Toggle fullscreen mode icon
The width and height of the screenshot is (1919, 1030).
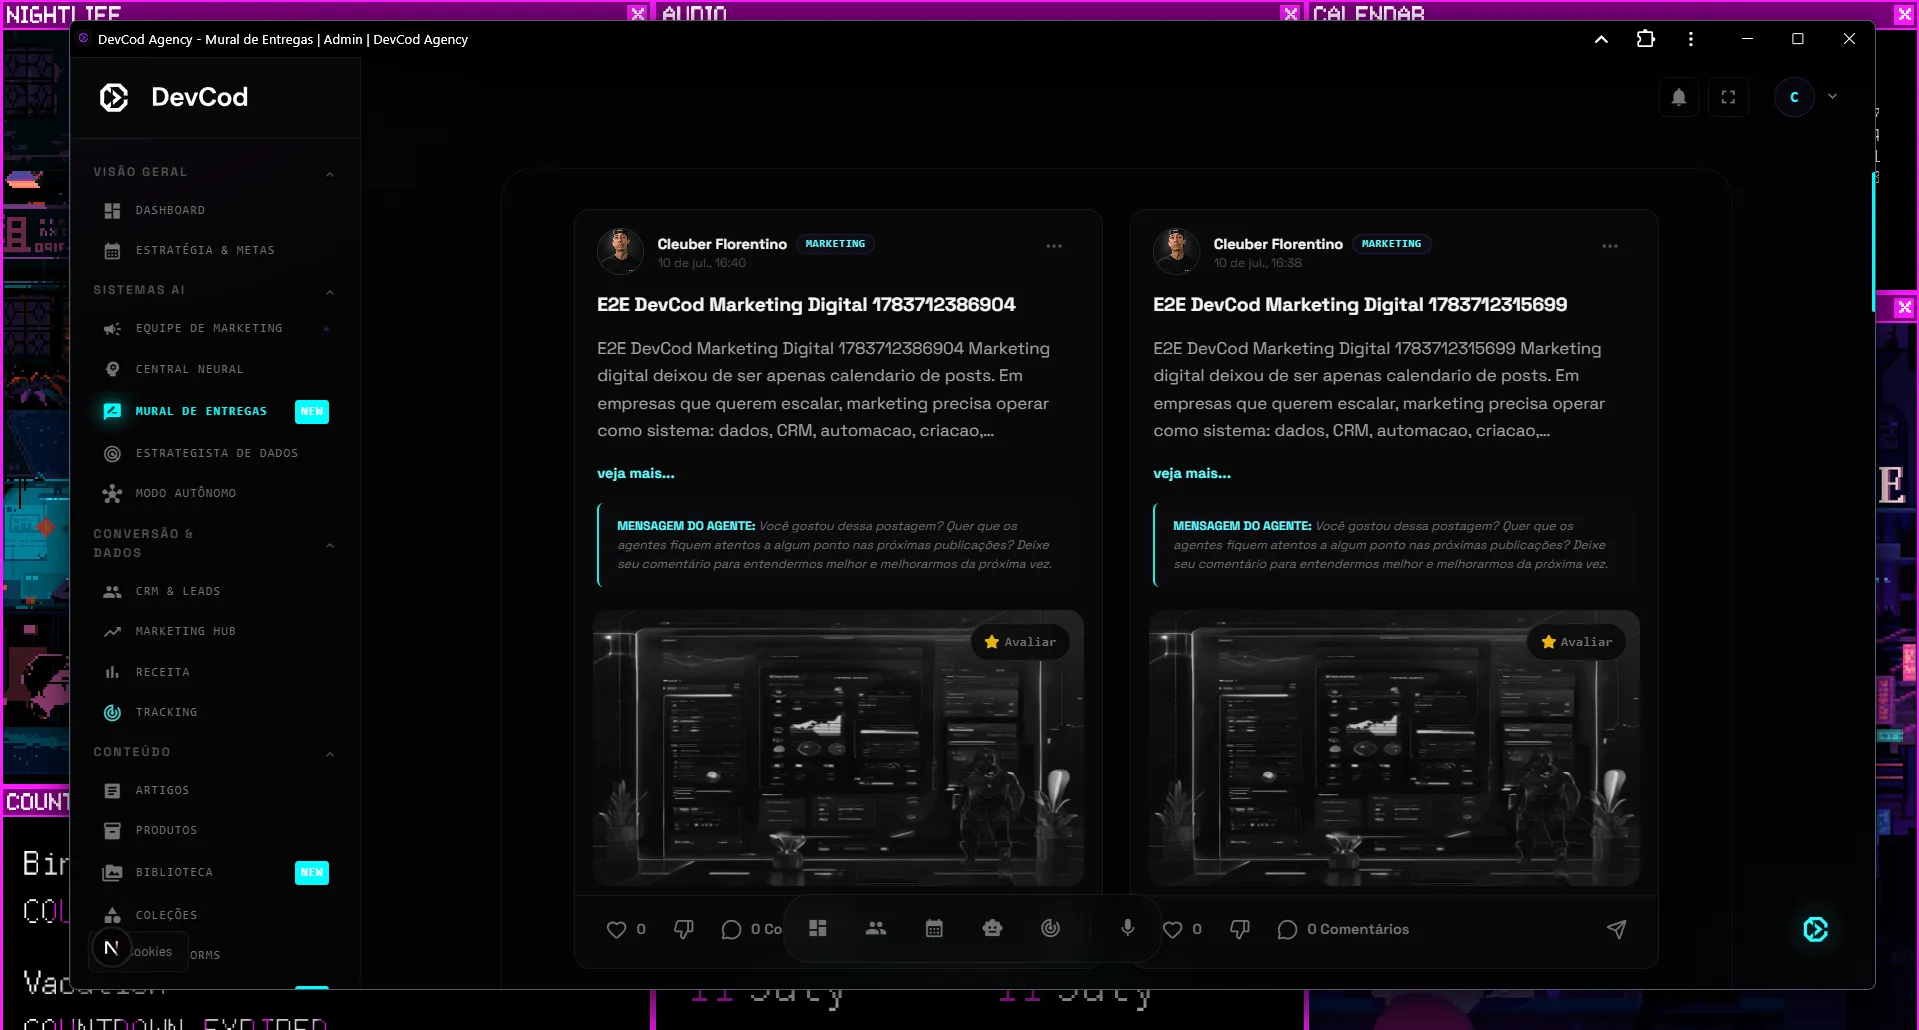point(1728,97)
